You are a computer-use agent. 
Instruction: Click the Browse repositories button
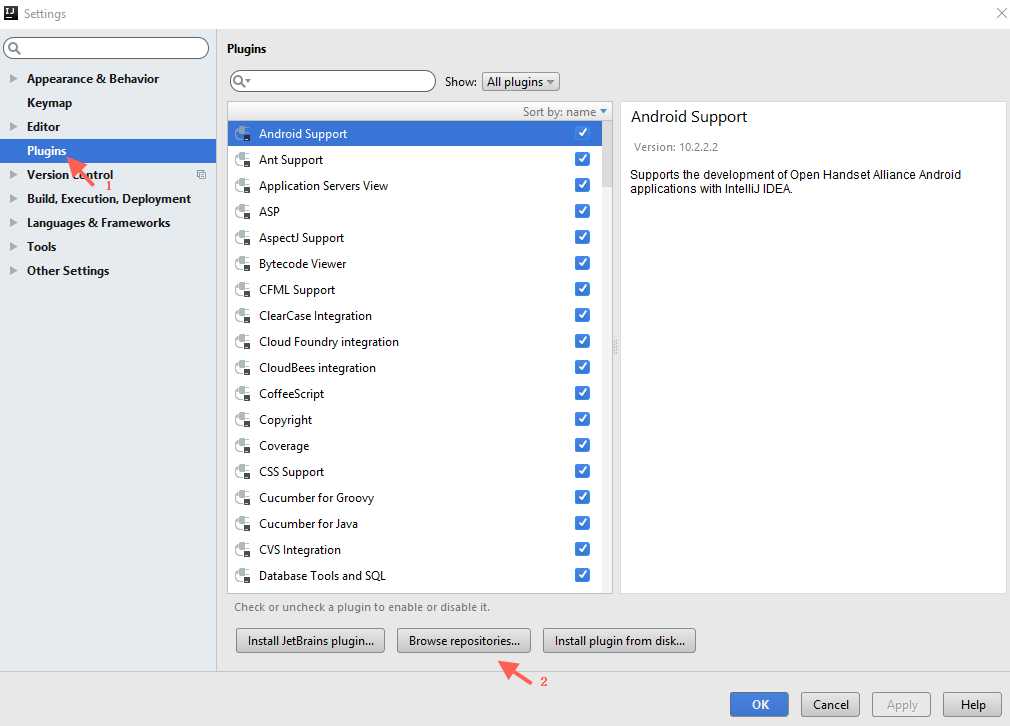pyautogui.click(x=464, y=641)
